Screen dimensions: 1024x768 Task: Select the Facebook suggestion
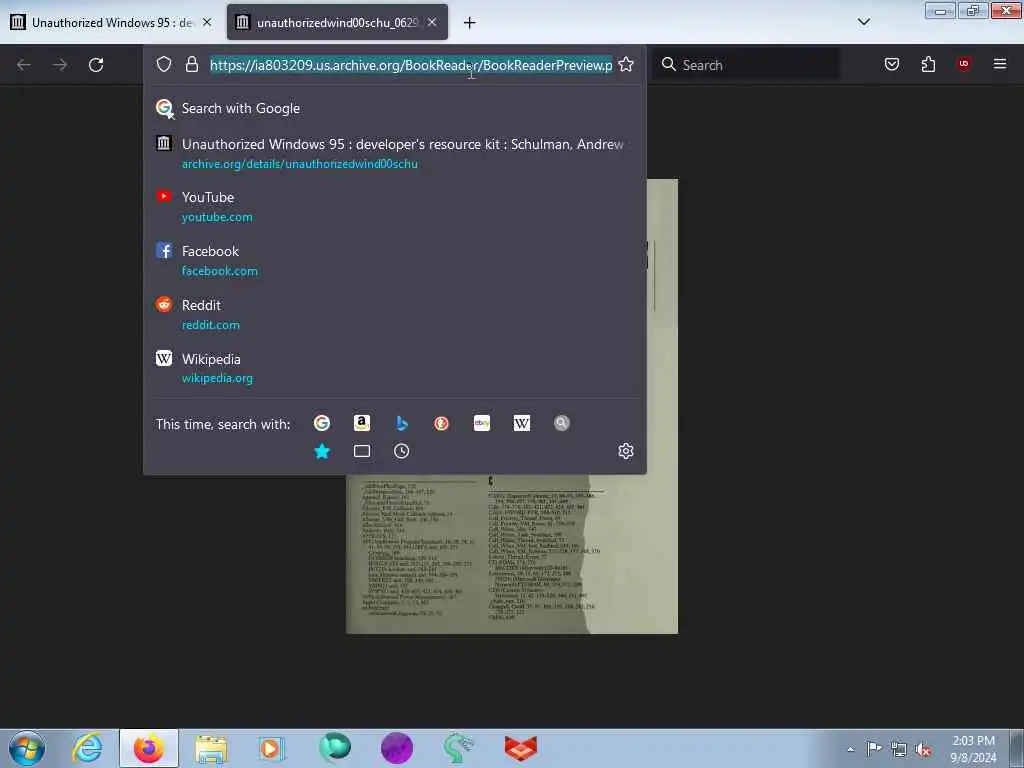394,261
